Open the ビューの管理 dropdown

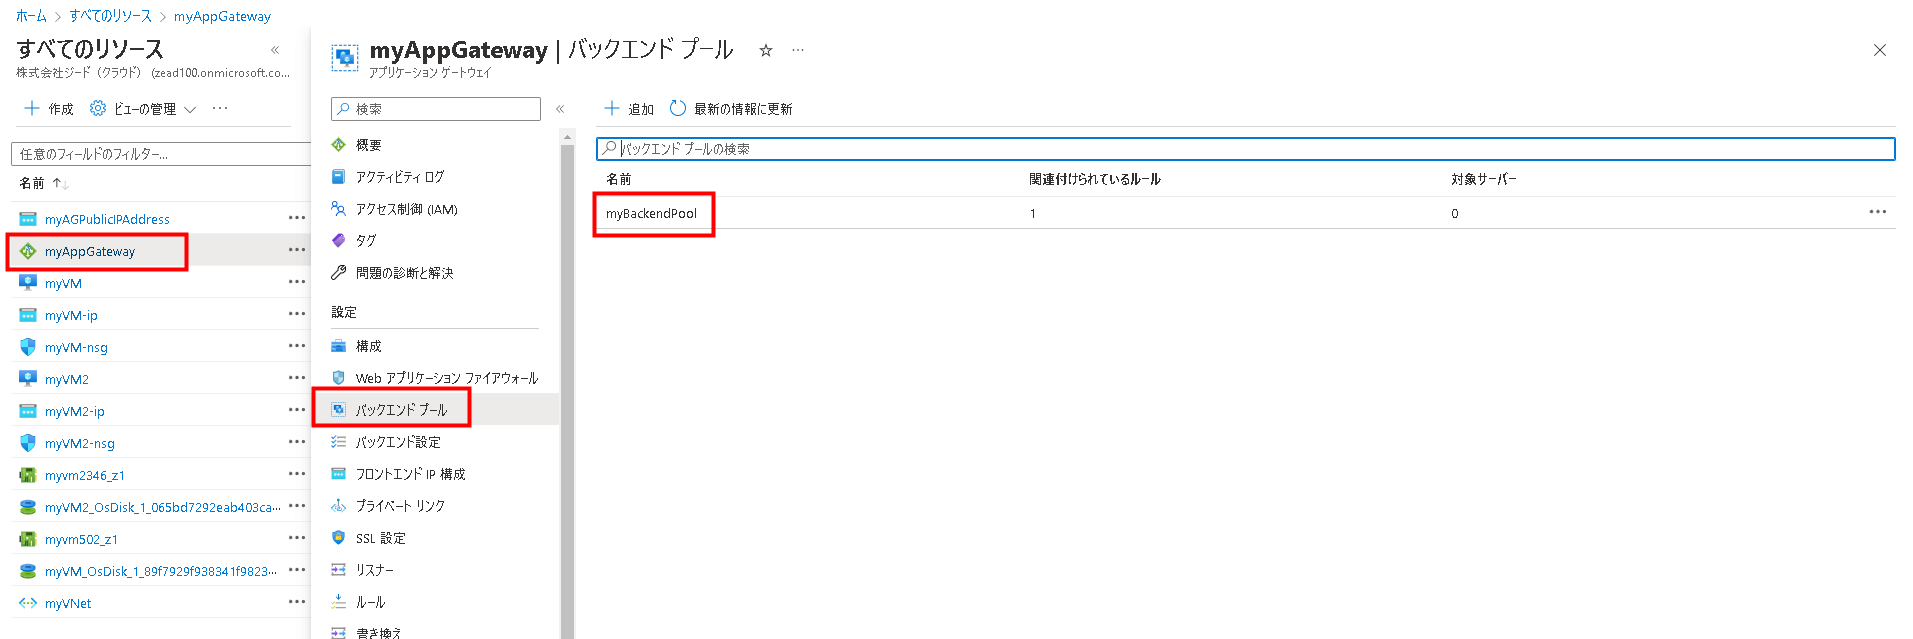click(143, 109)
